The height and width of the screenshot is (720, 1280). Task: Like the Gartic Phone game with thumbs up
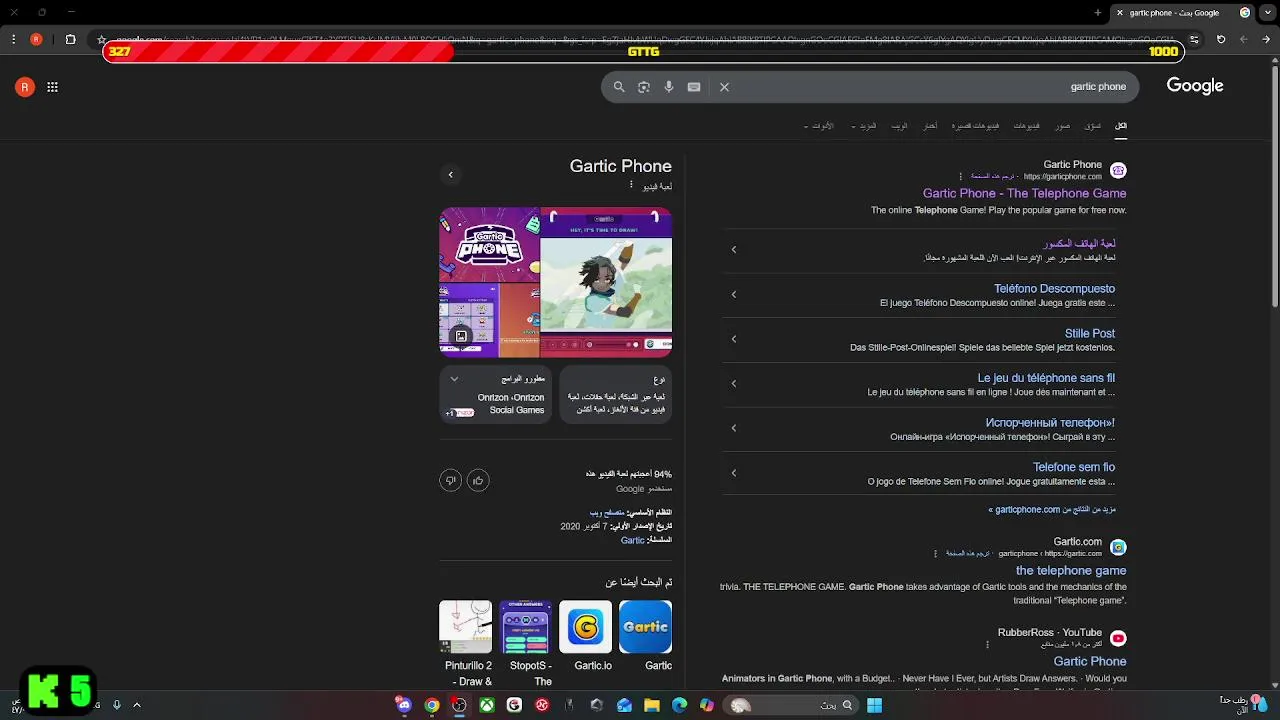tap(478, 481)
